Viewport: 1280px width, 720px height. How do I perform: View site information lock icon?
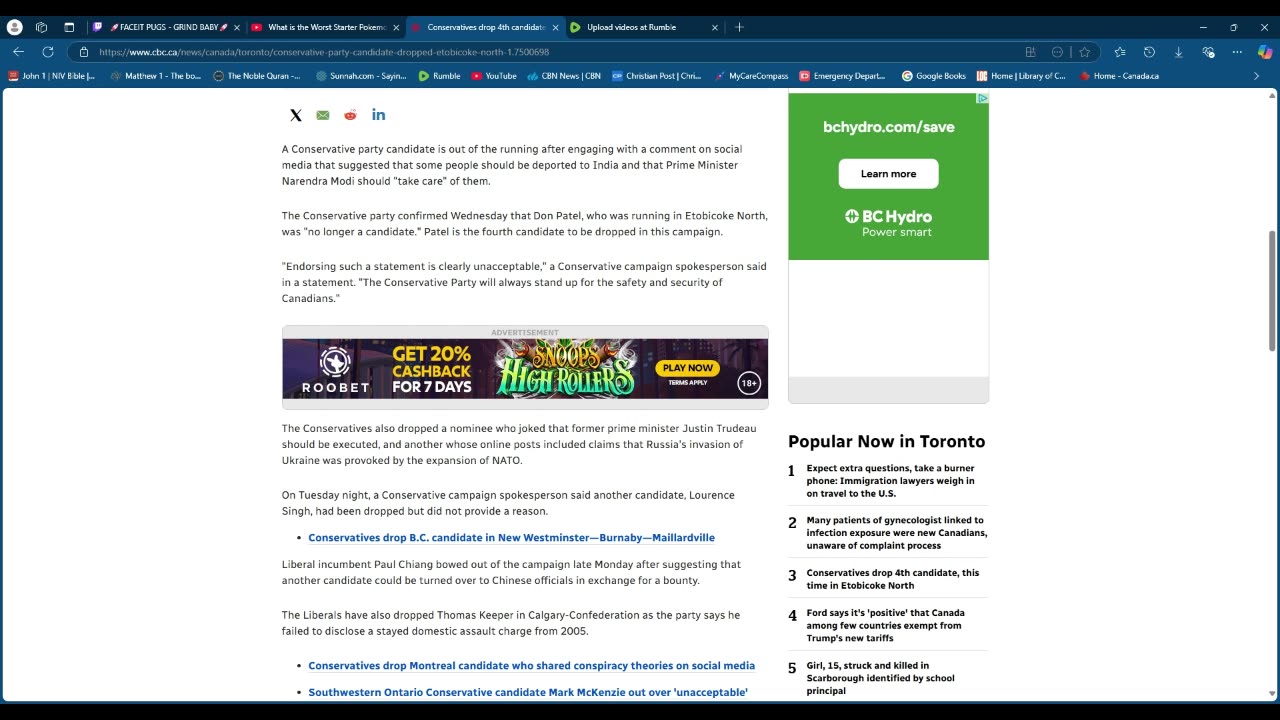click(84, 52)
